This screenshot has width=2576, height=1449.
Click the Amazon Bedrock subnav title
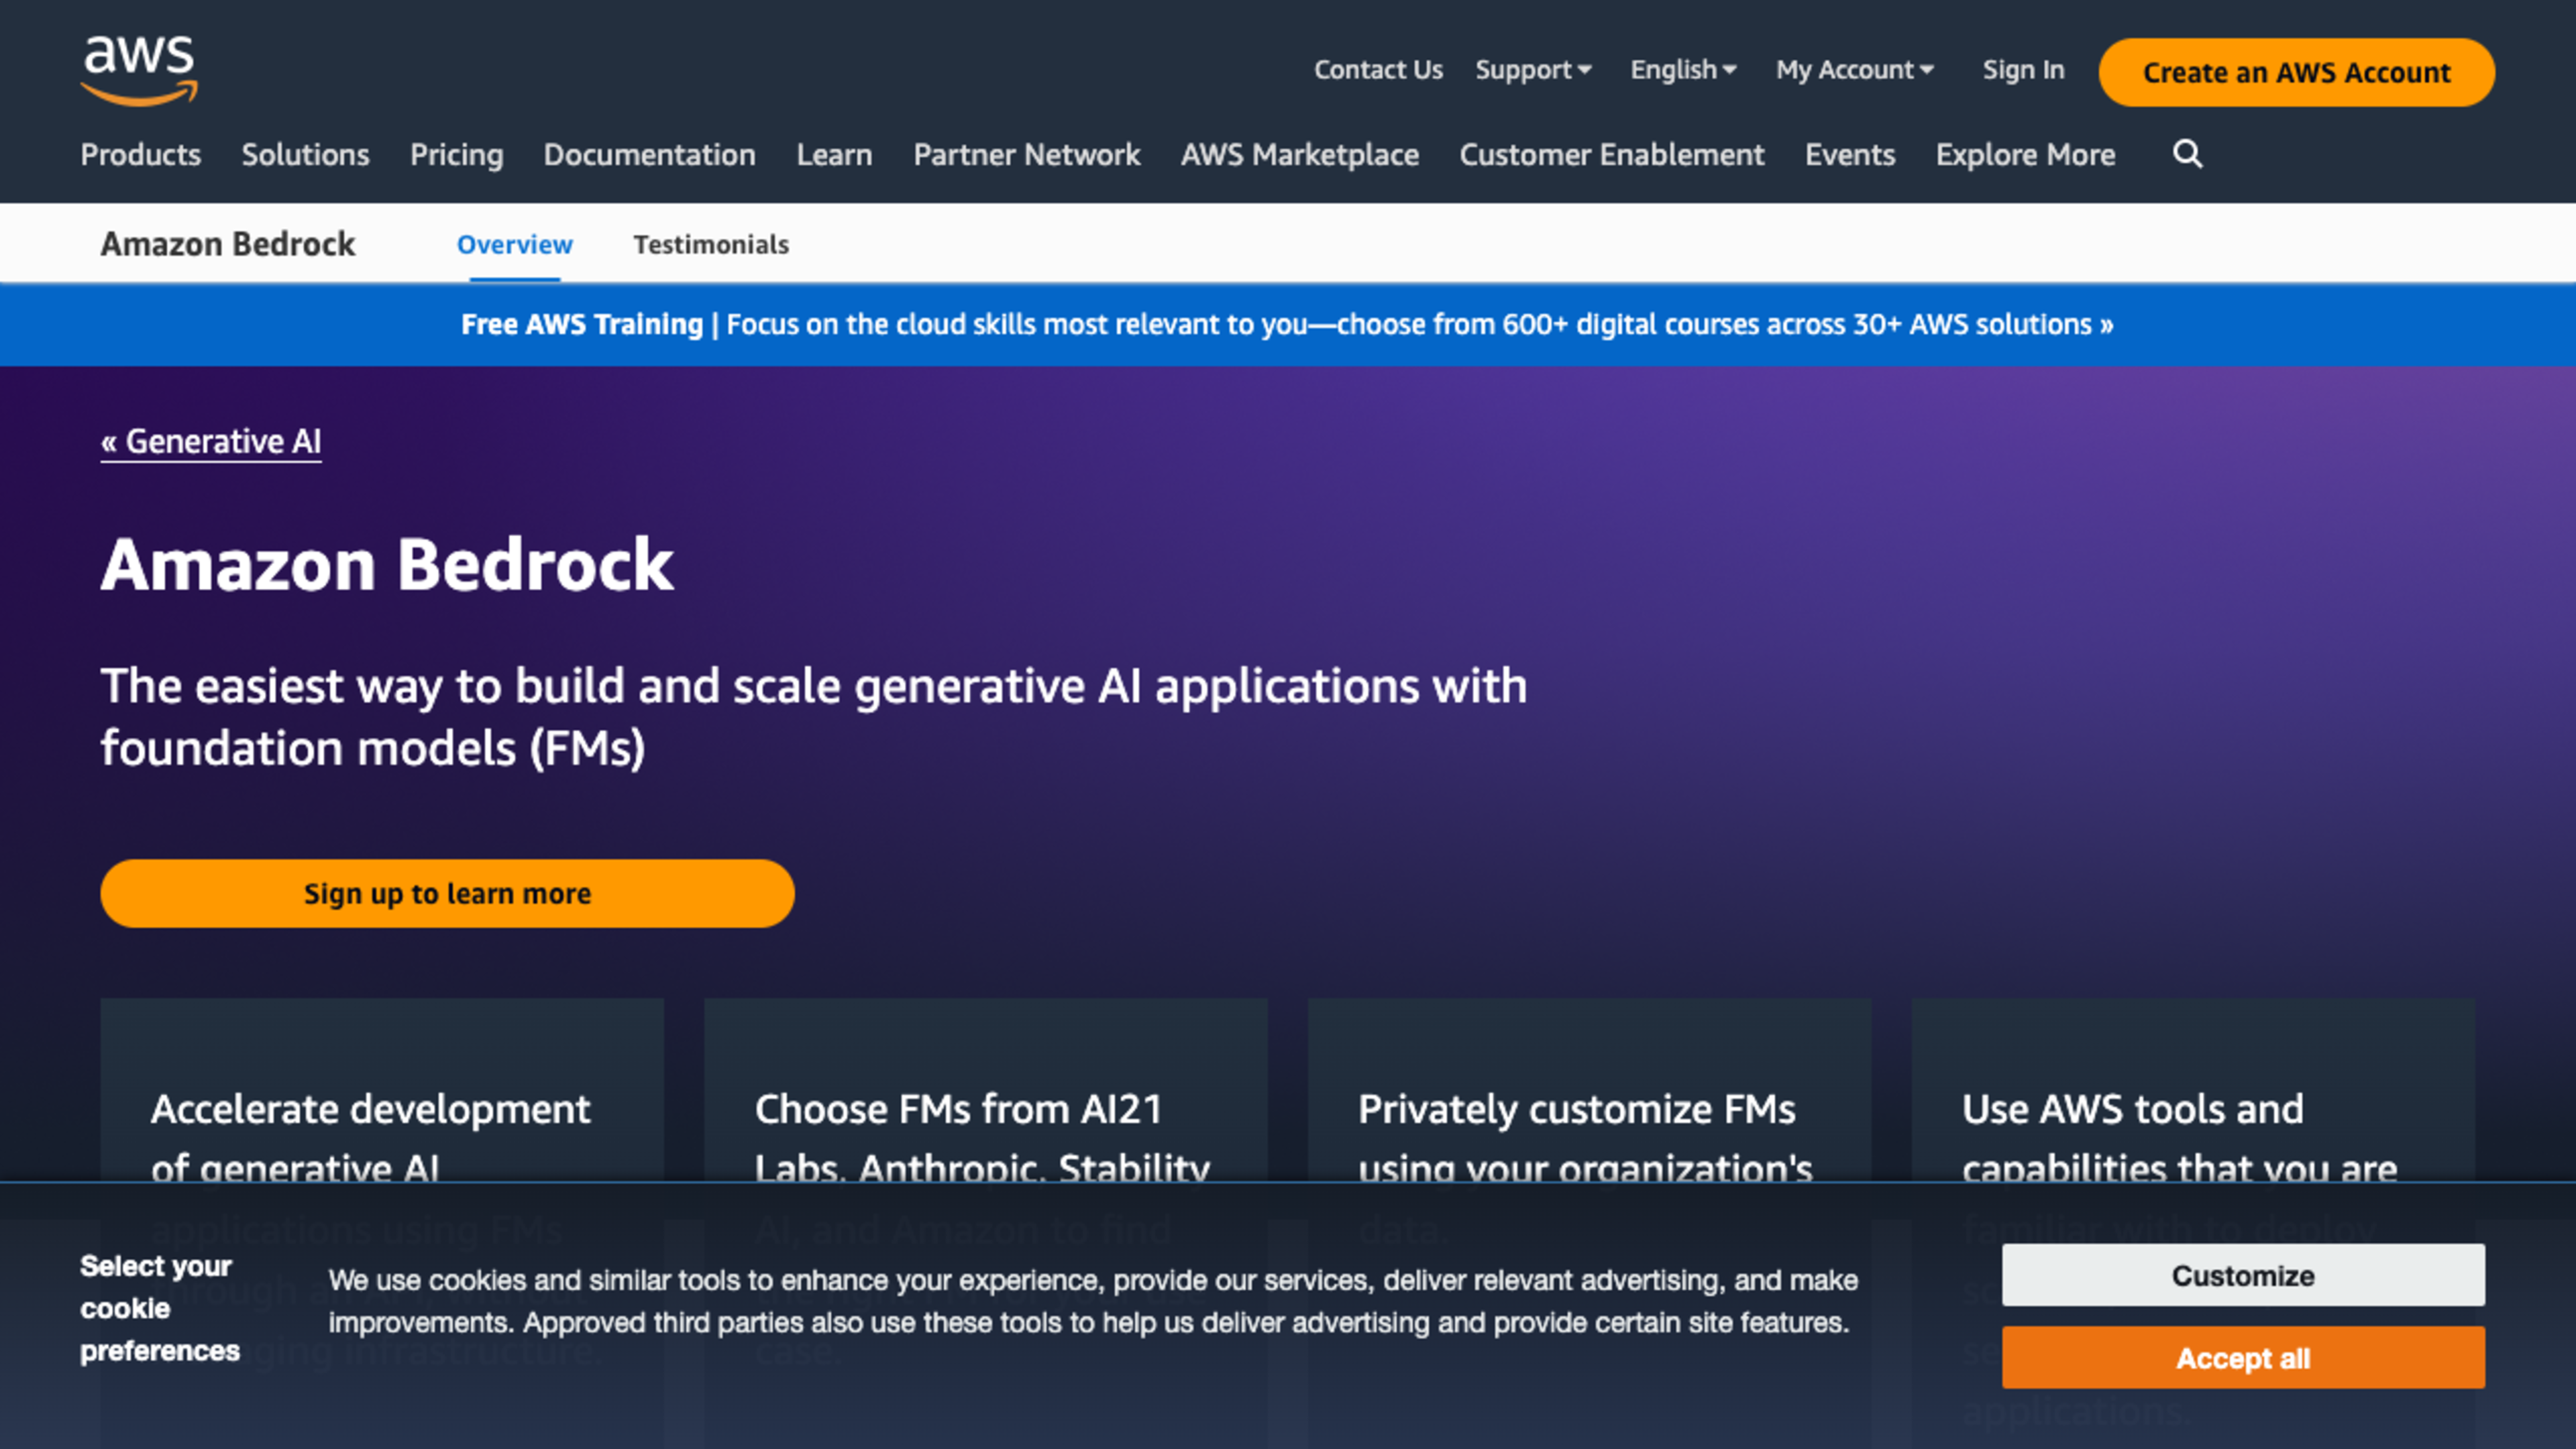[228, 244]
